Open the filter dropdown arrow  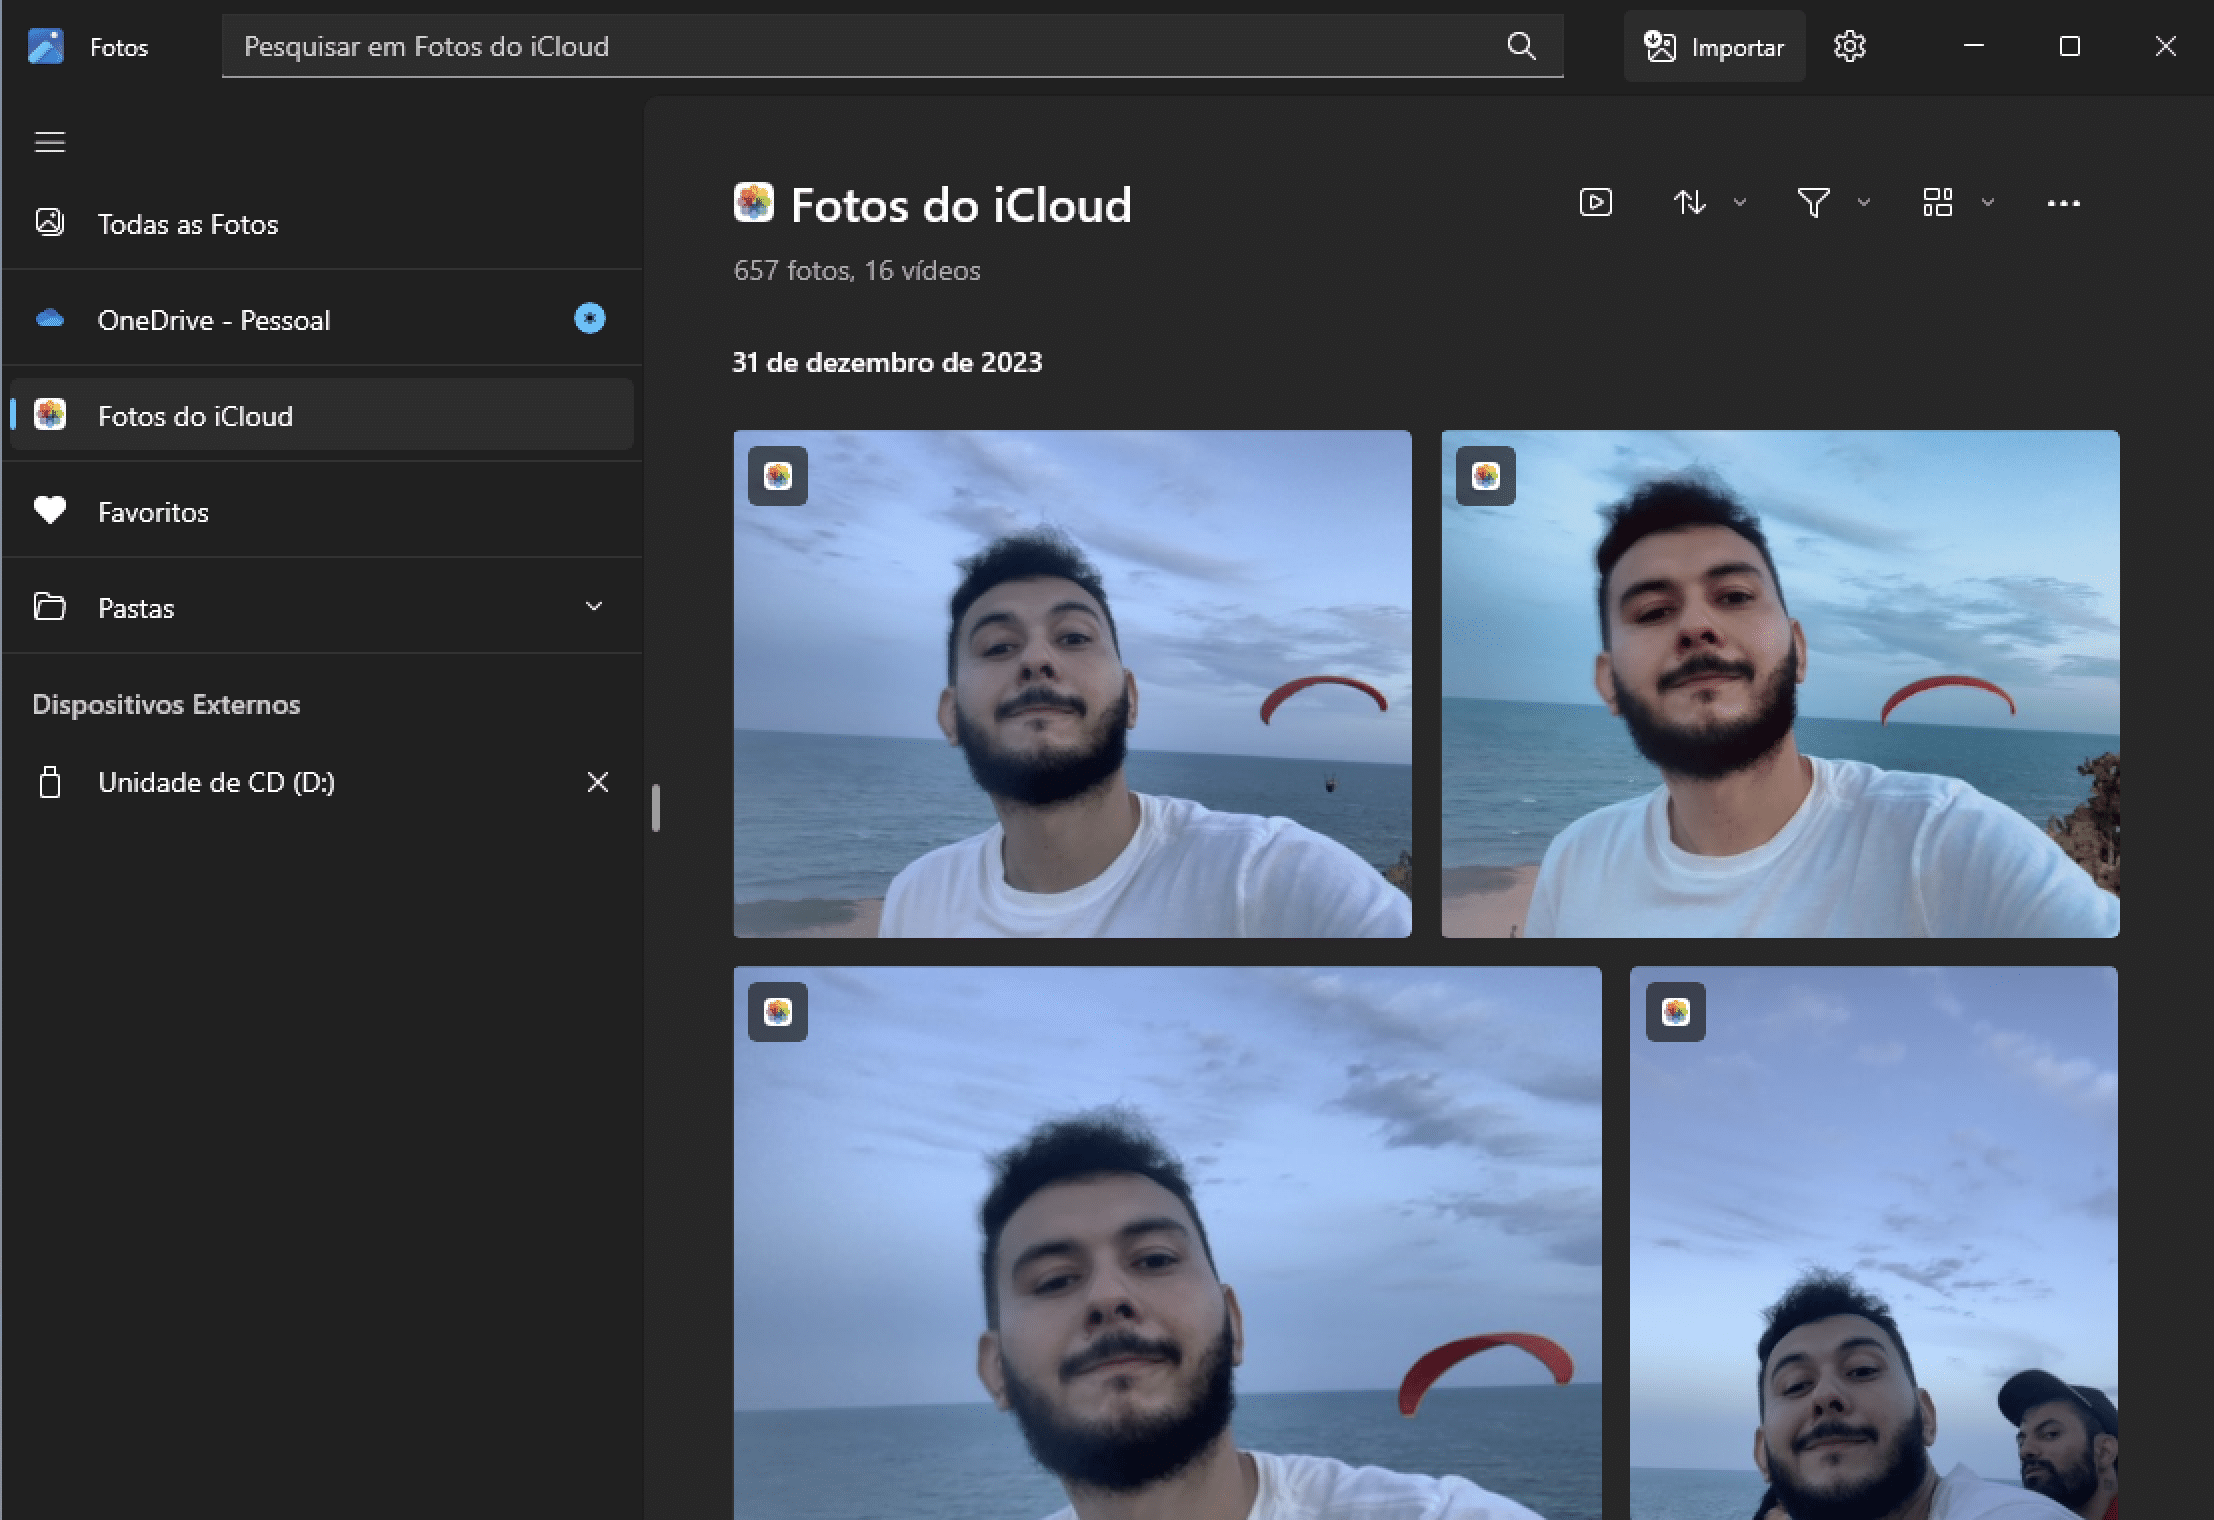point(1864,203)
